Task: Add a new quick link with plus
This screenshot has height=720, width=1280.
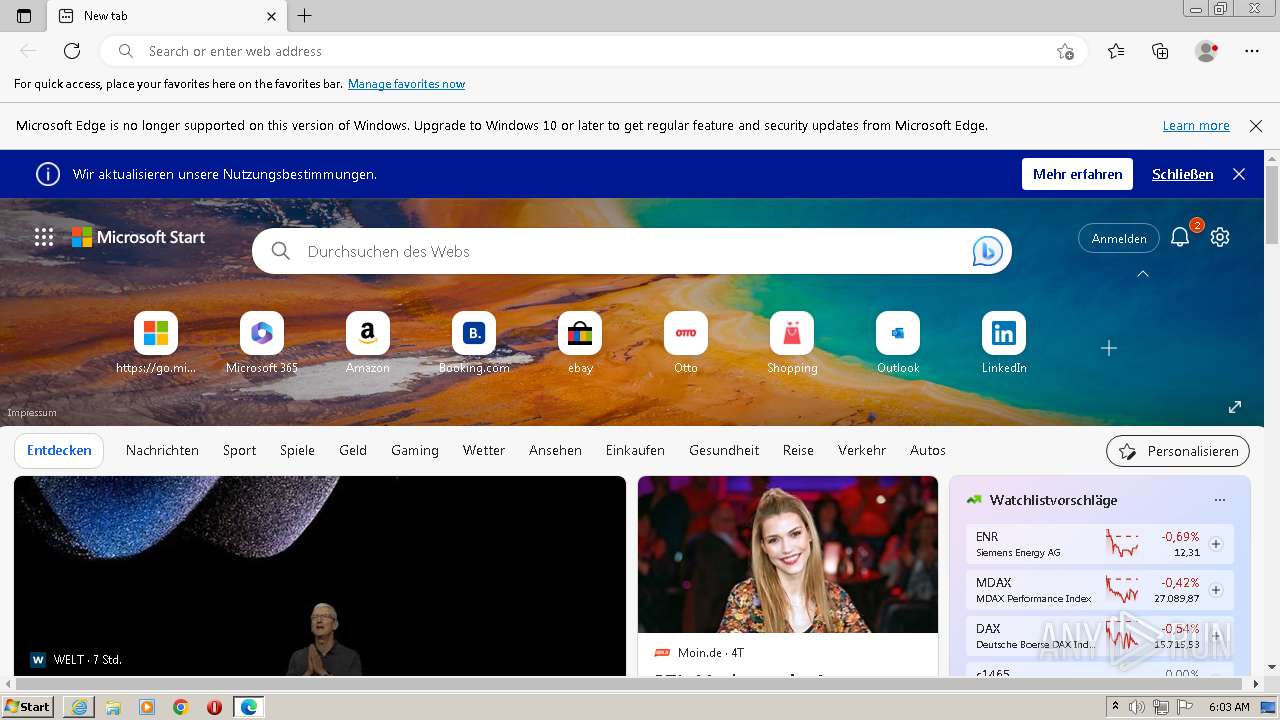Action: click(x=1109, y=348)
